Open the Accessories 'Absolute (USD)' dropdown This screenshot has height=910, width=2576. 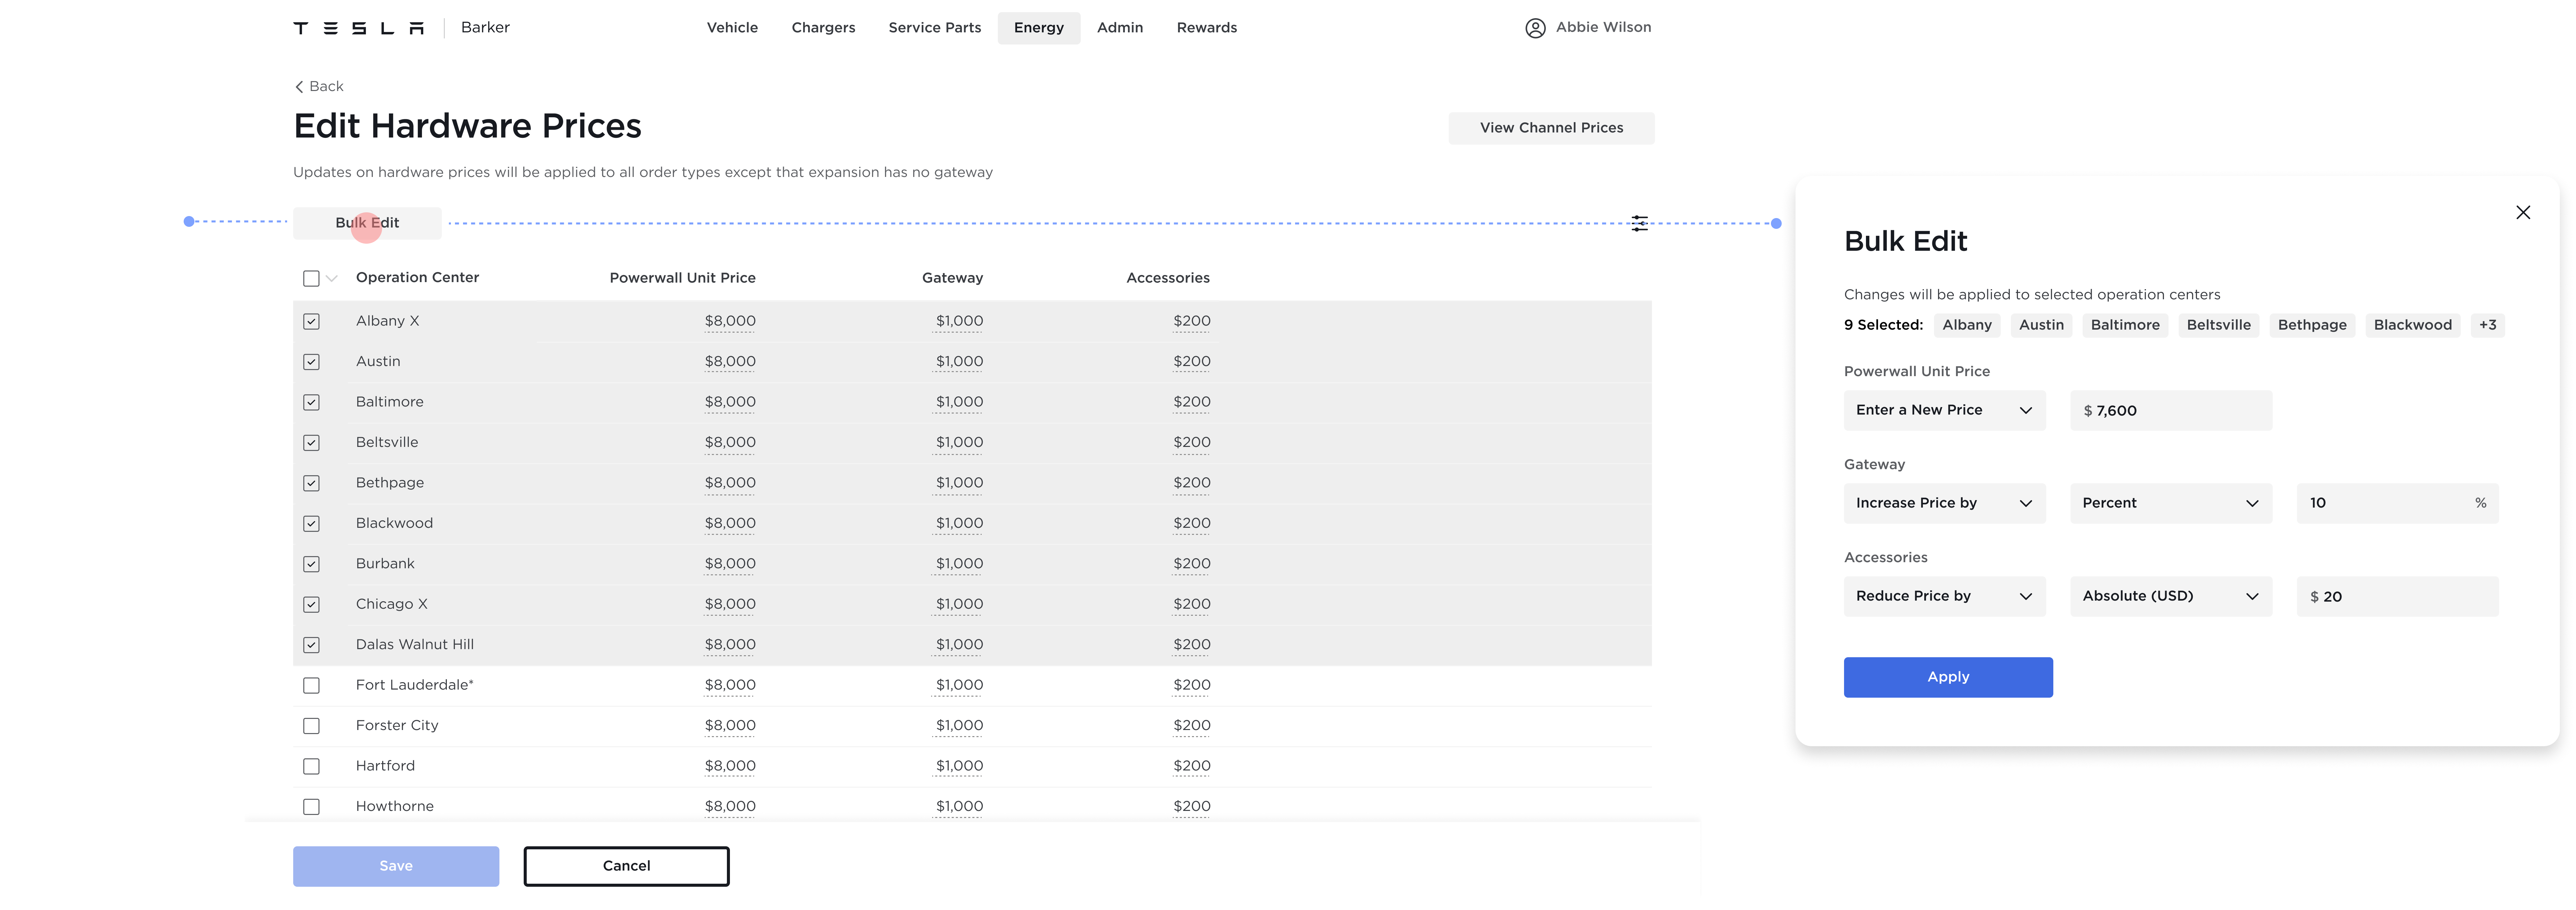pos(2171,596)
